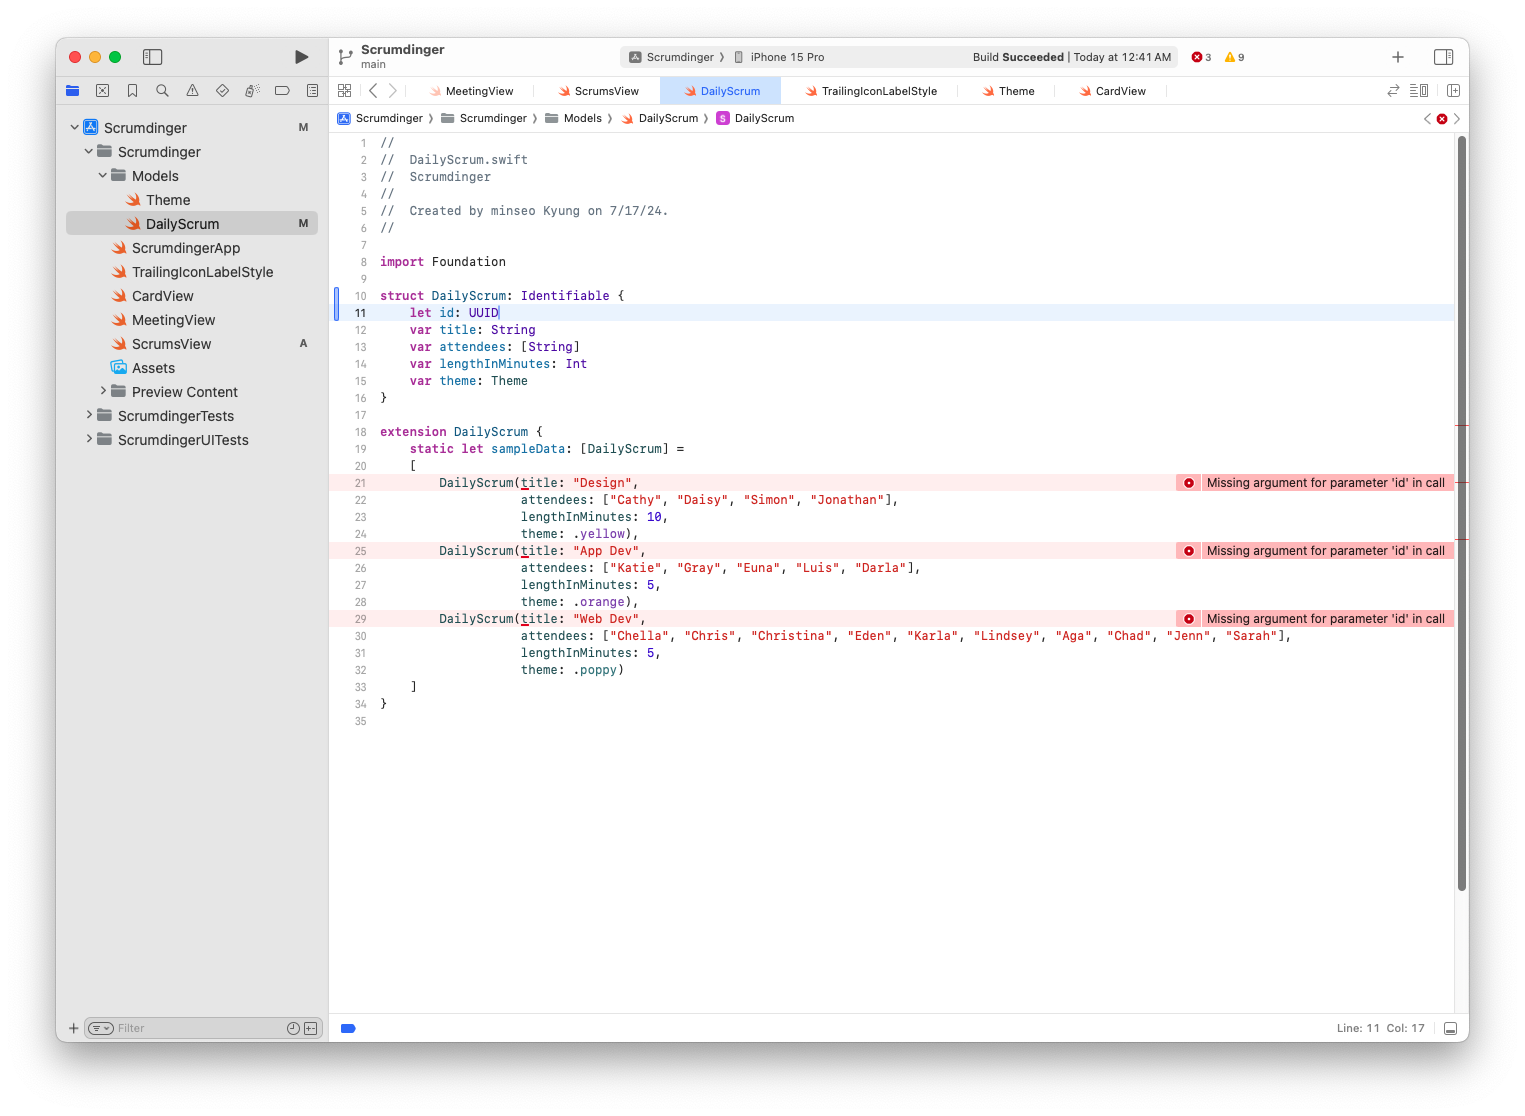The width and height of the screenshot is (1525, 1116).
Task: Add new file with navigator plus button
Action: 73,1028
